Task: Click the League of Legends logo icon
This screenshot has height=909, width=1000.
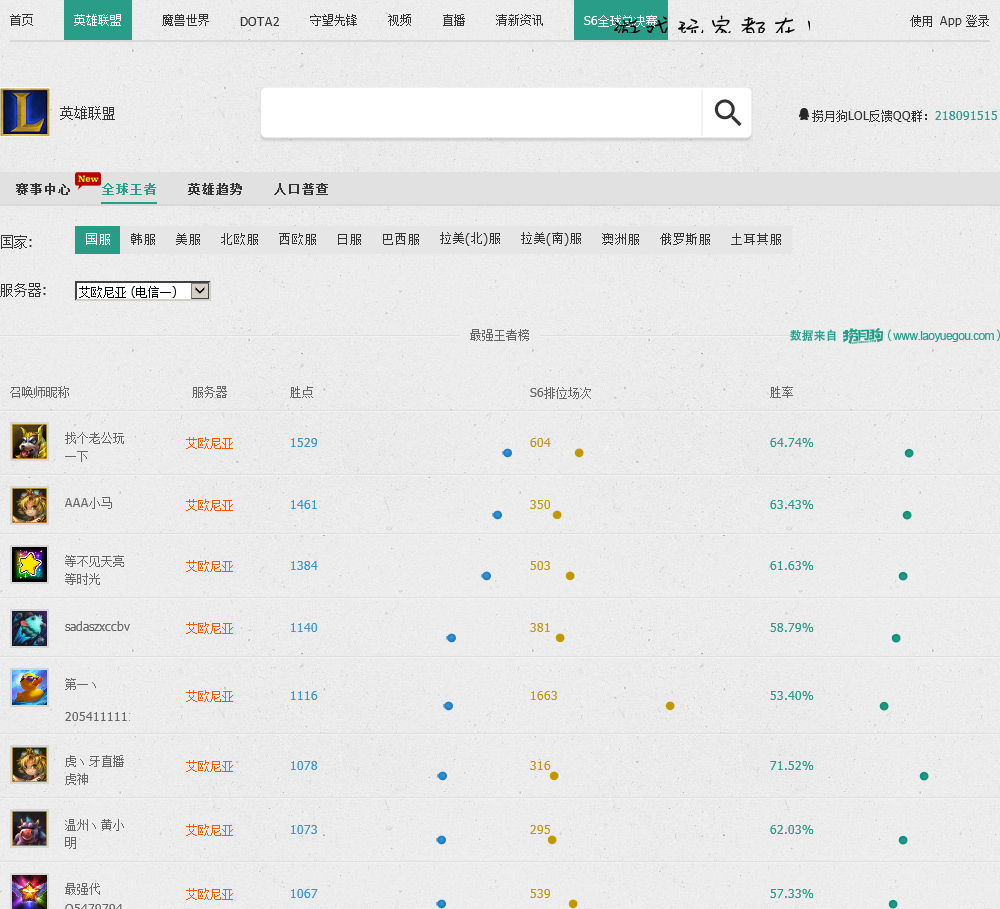Action: click(x=25, y=112)
